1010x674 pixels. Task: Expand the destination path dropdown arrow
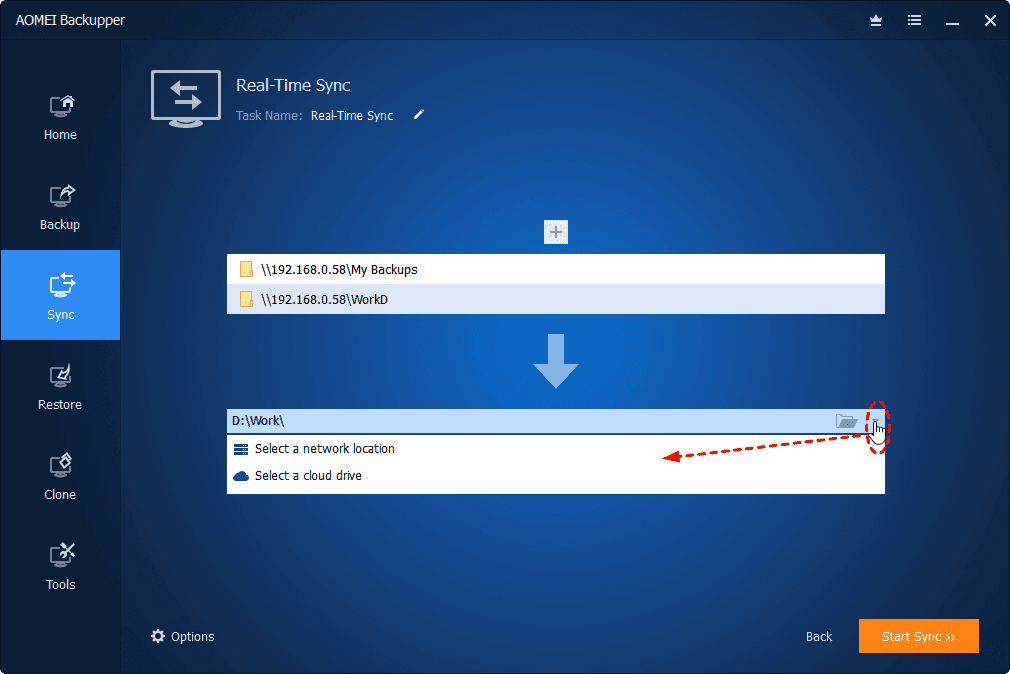tap(875, 421)
